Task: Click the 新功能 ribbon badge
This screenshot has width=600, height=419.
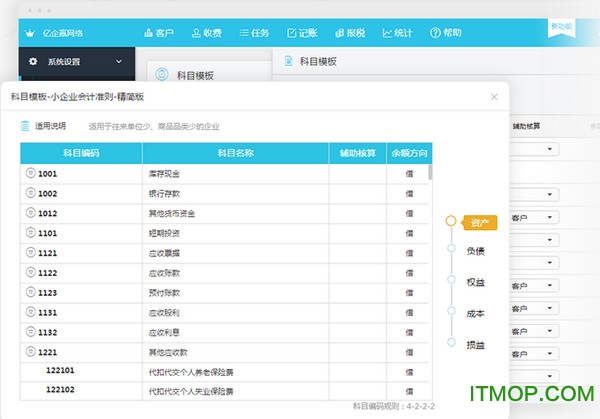Action: coord(561,28)
